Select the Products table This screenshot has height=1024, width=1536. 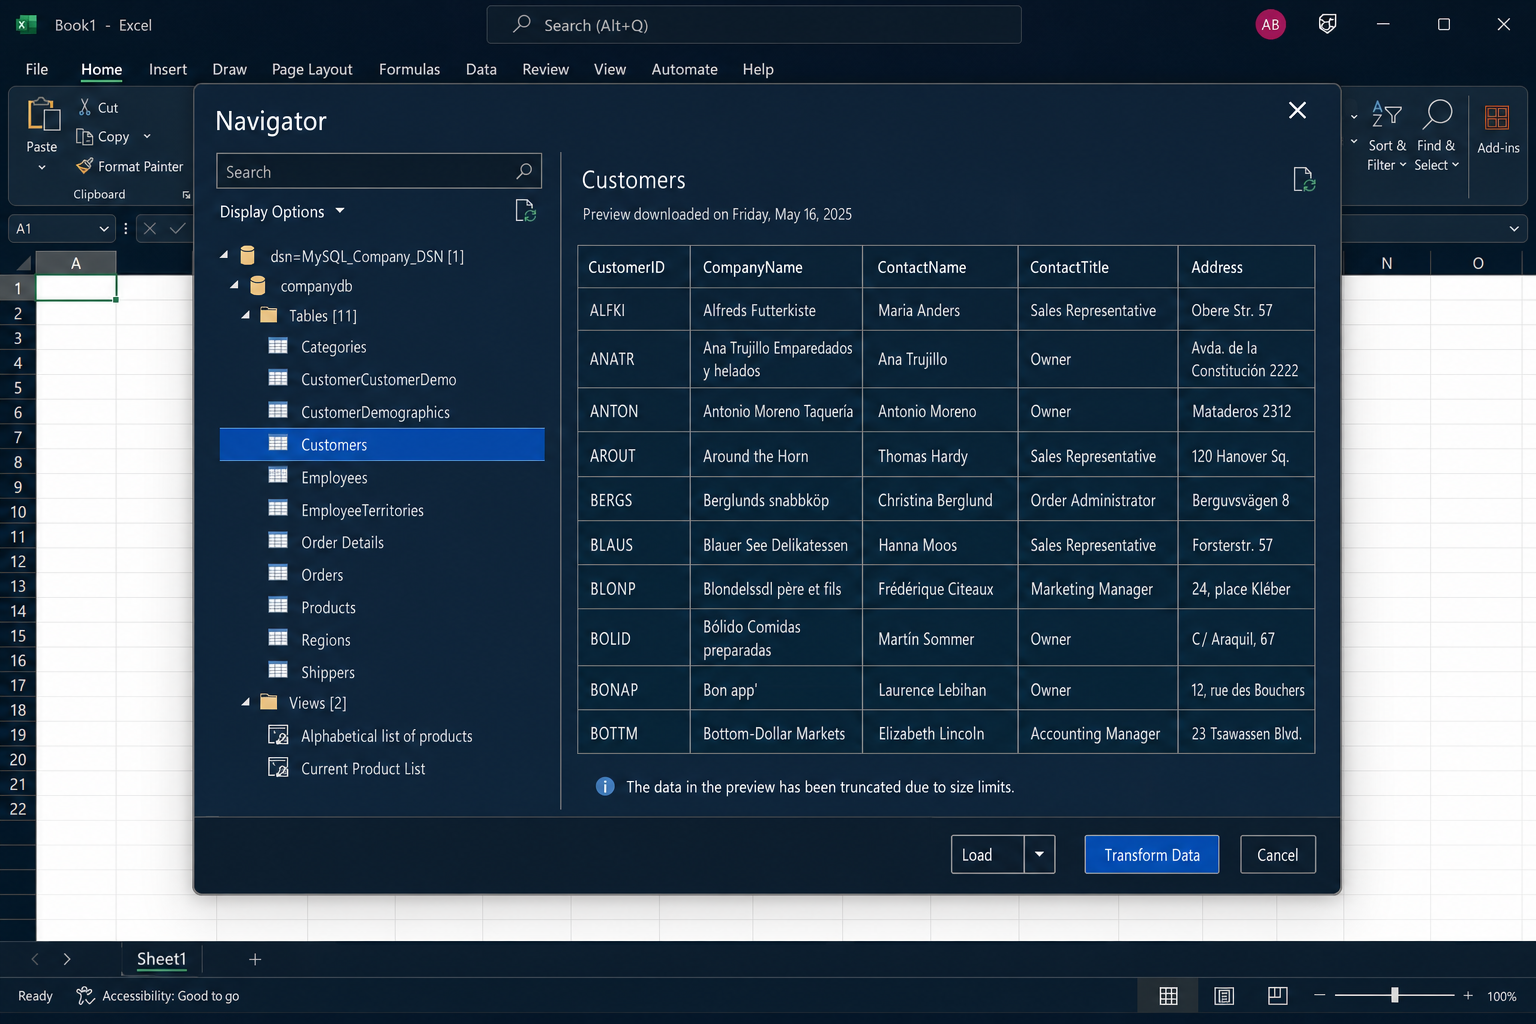pyautogui.click(x=382, y=607)
